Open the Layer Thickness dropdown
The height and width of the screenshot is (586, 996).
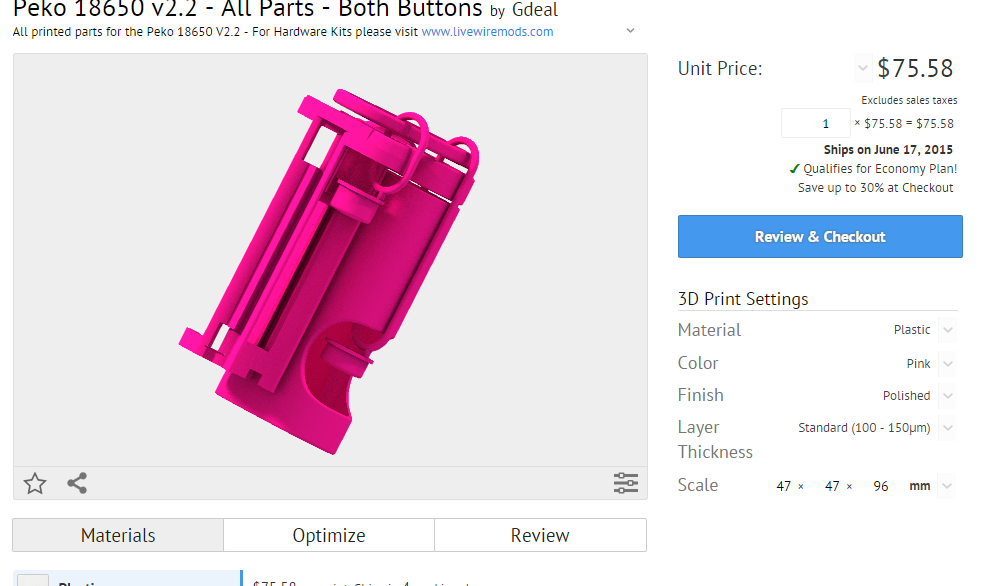coord(948,428)
